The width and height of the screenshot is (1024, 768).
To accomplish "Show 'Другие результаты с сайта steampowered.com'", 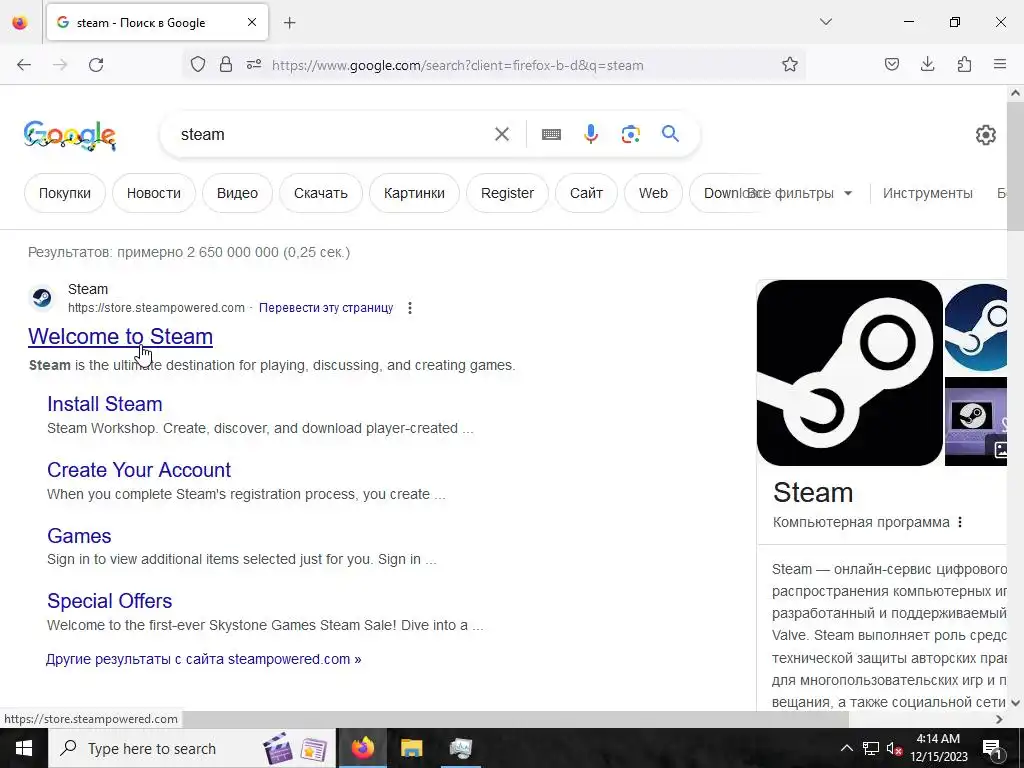I will [203, 659].
